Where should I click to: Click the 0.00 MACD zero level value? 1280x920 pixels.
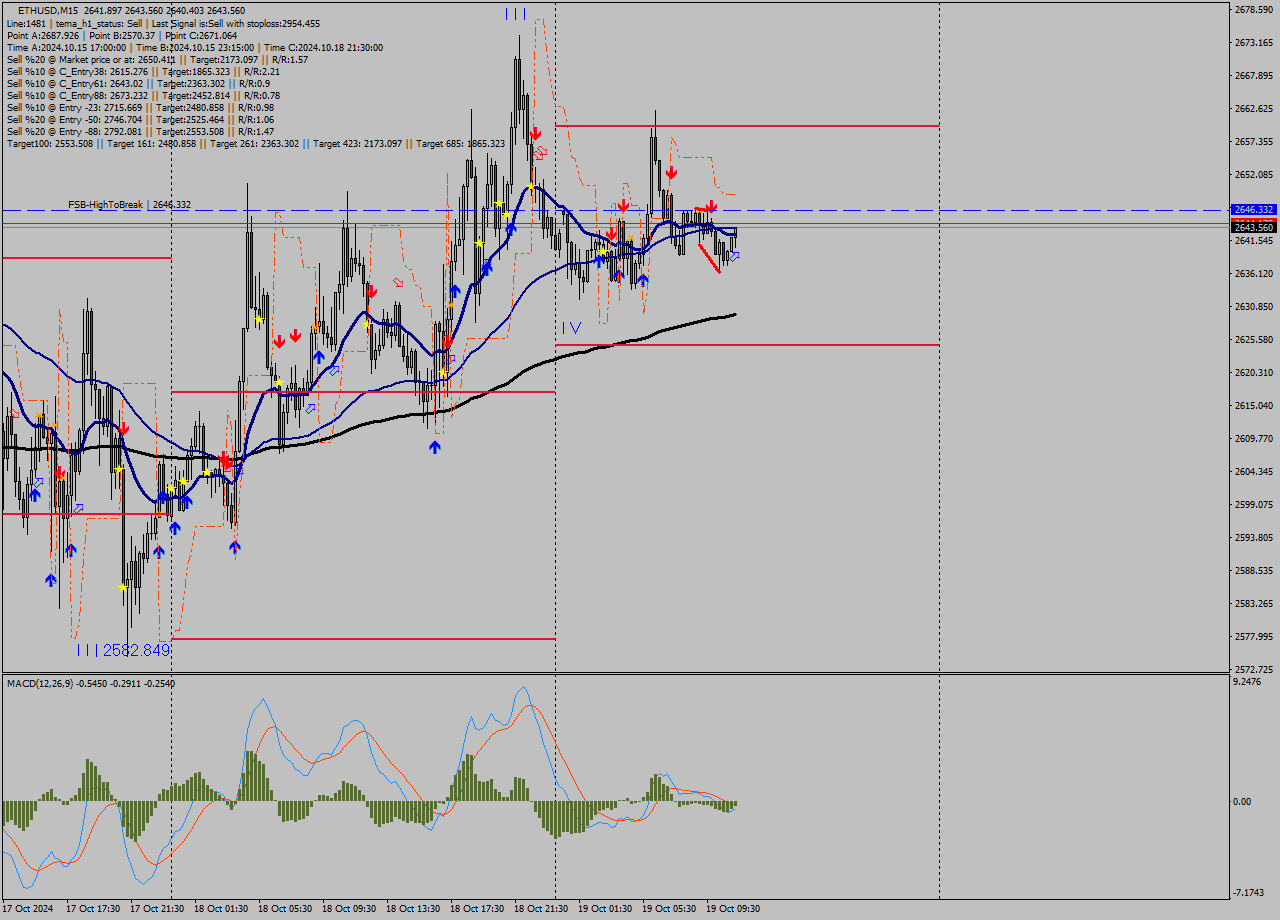pyautogui.click(x=1241, y=802)
